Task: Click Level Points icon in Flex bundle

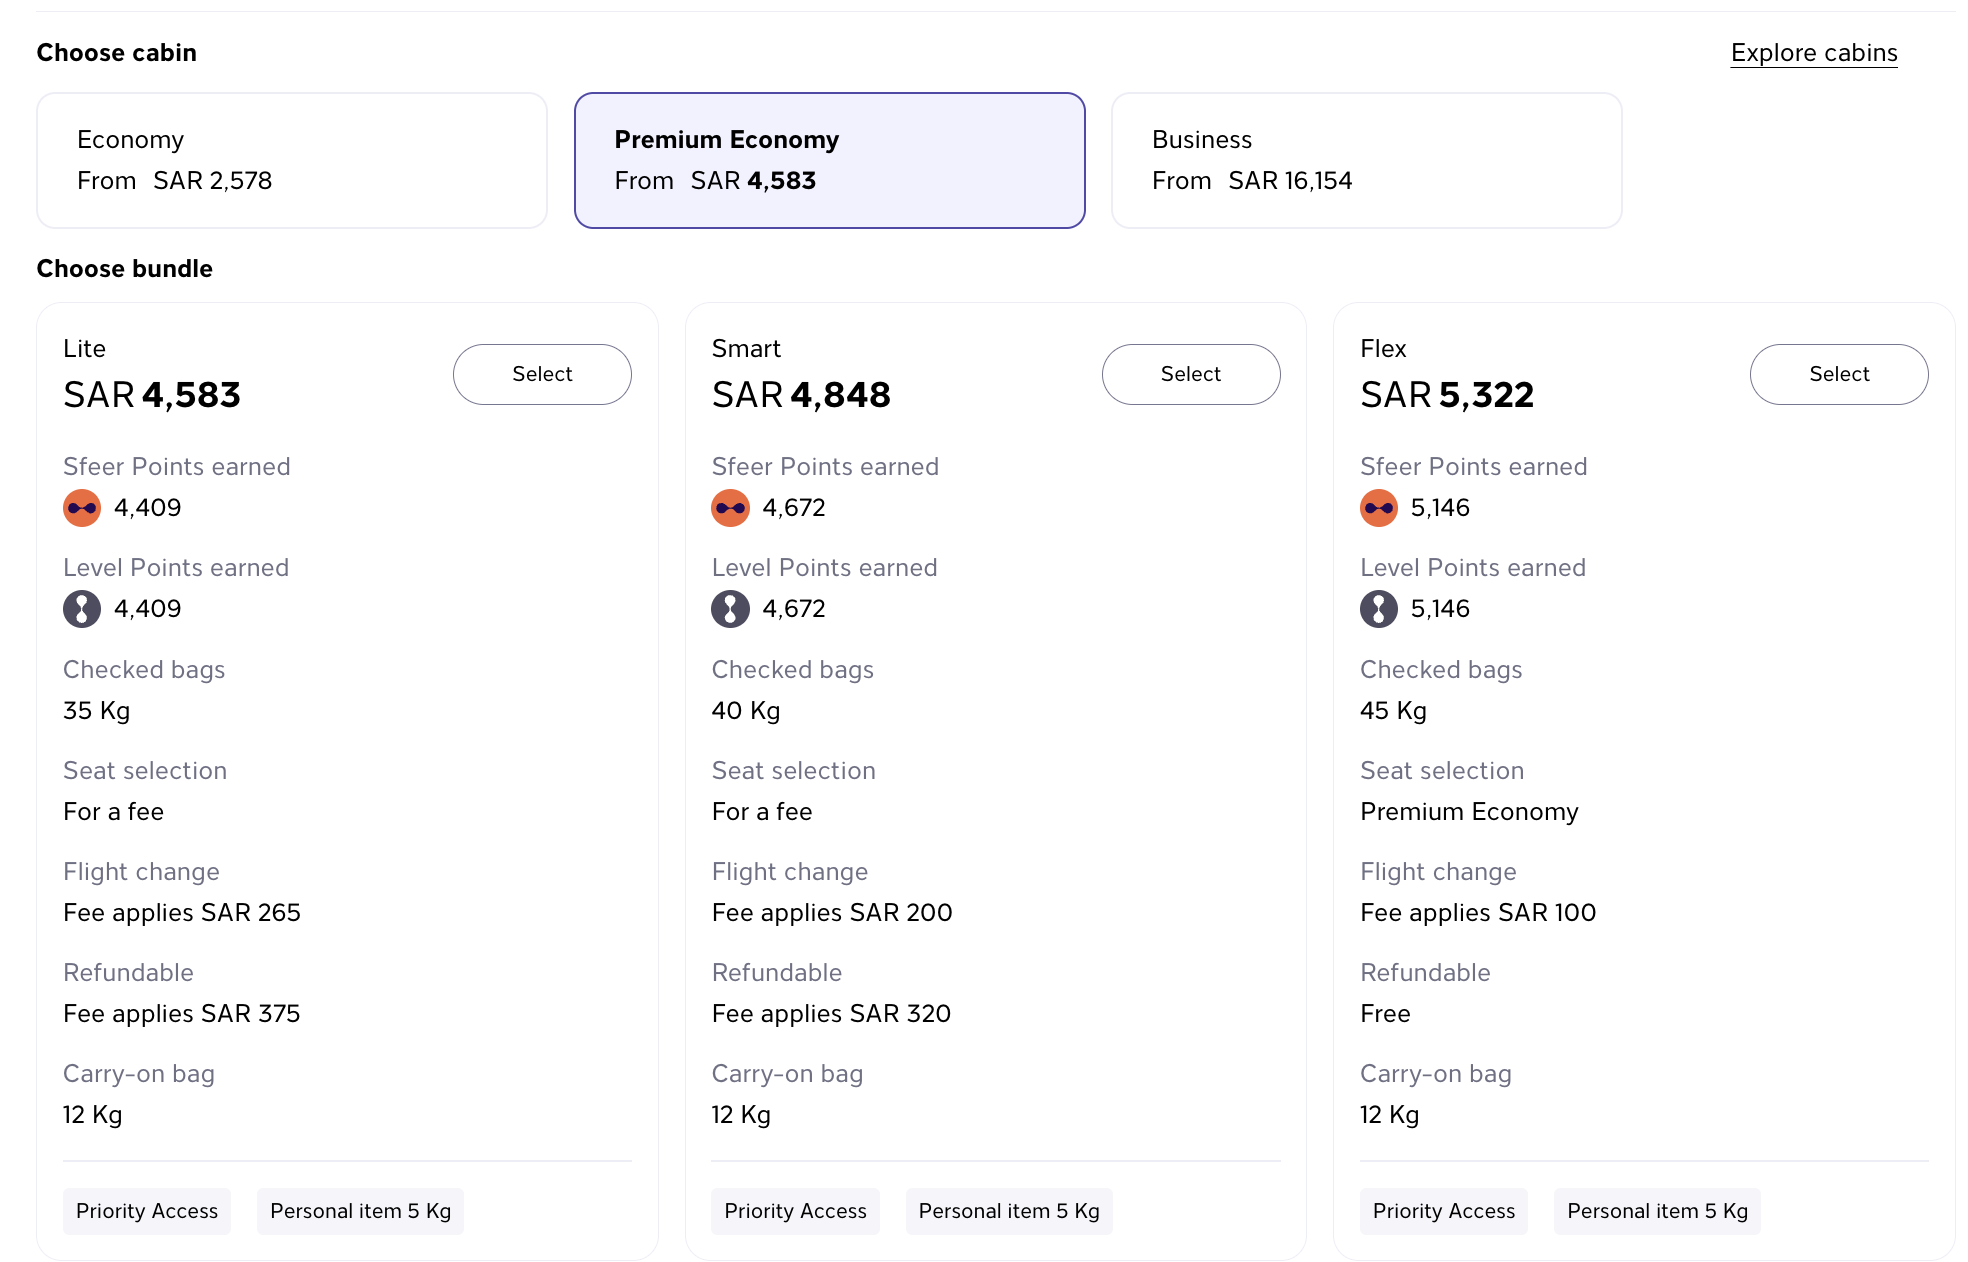Action: [x=1379, y=609]
